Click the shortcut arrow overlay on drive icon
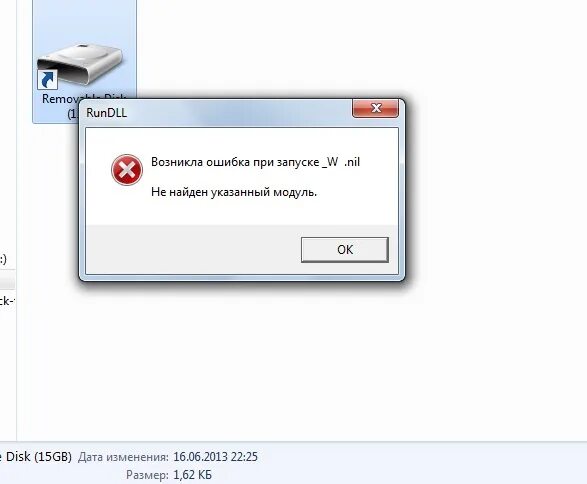Screen dimensions: 587x484 (47, 80)
